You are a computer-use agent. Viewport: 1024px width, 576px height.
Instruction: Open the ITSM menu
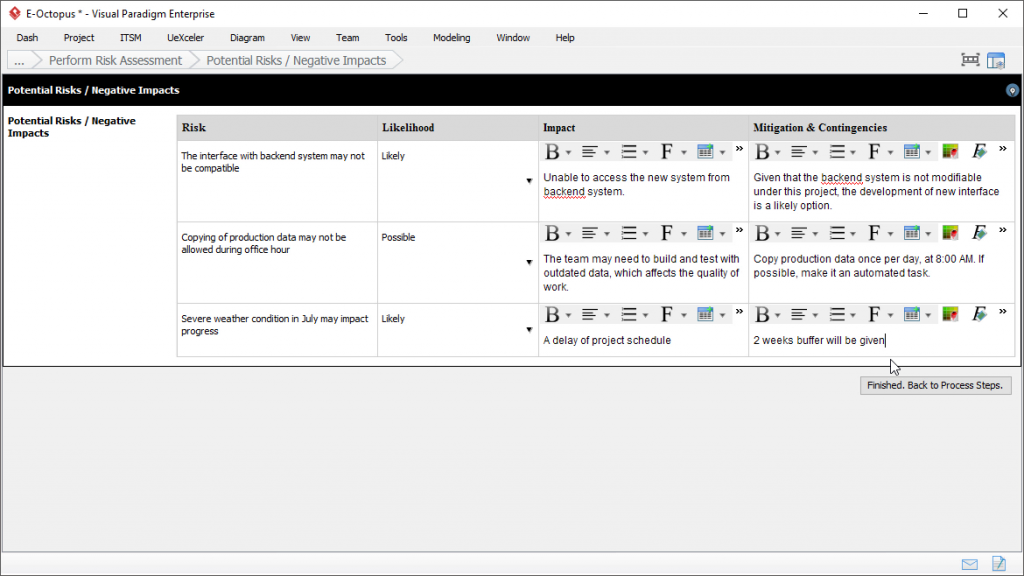131,38
